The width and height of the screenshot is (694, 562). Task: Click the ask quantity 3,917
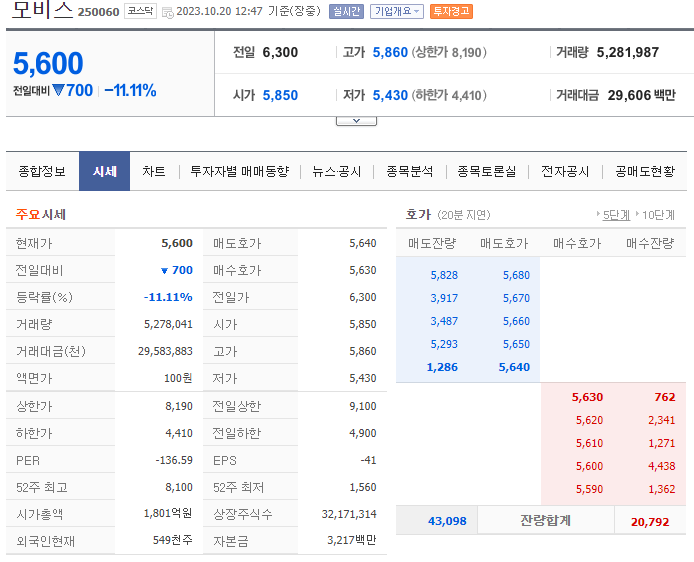pos(444,298)
